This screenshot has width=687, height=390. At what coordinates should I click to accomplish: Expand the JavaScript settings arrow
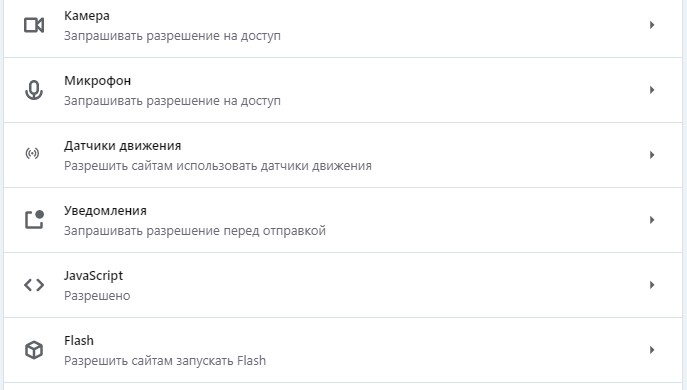[x=652, y=285]
